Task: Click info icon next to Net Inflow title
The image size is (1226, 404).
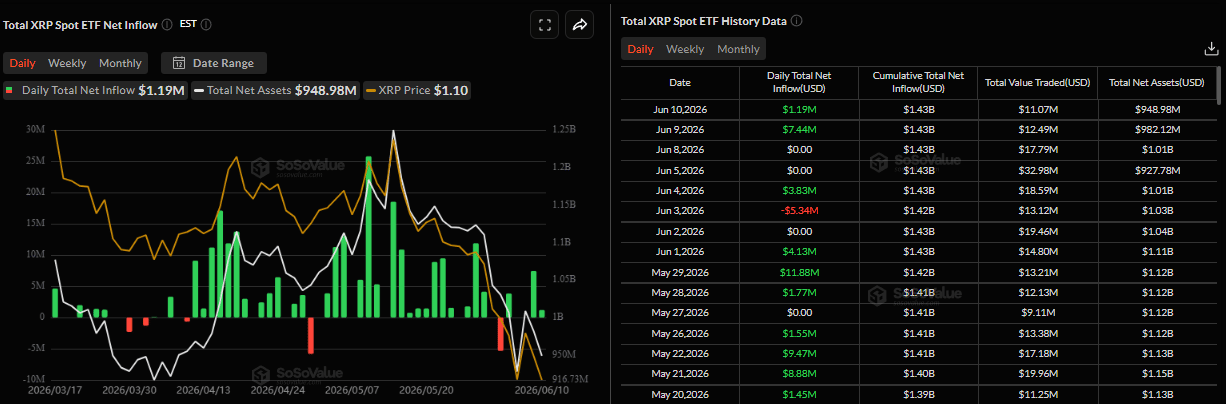Action: 166,24
